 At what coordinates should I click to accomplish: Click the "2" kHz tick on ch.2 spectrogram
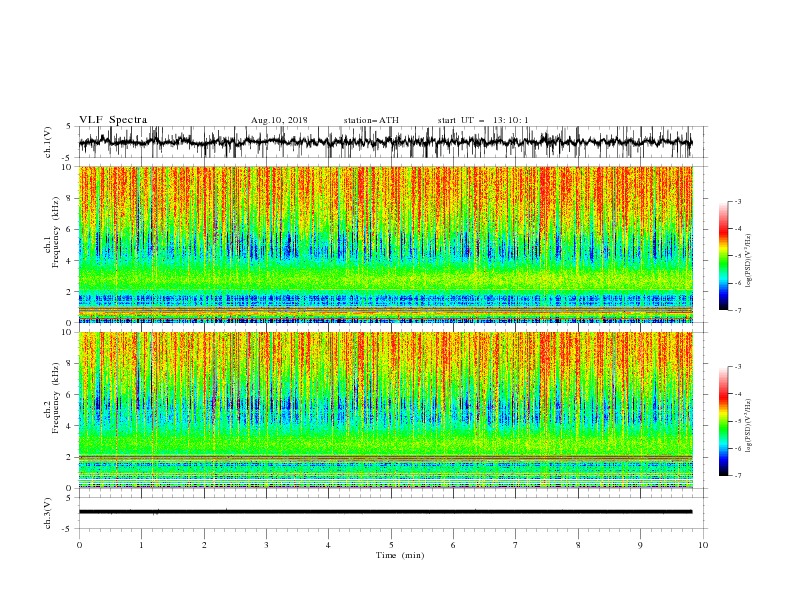point(71,457)
